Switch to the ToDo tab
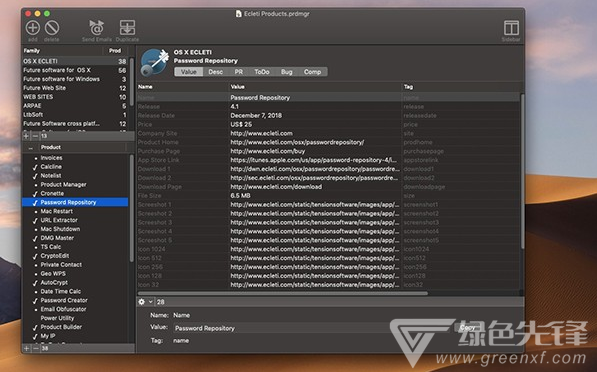Screen dimensions: 597x372 click(262, 72)
